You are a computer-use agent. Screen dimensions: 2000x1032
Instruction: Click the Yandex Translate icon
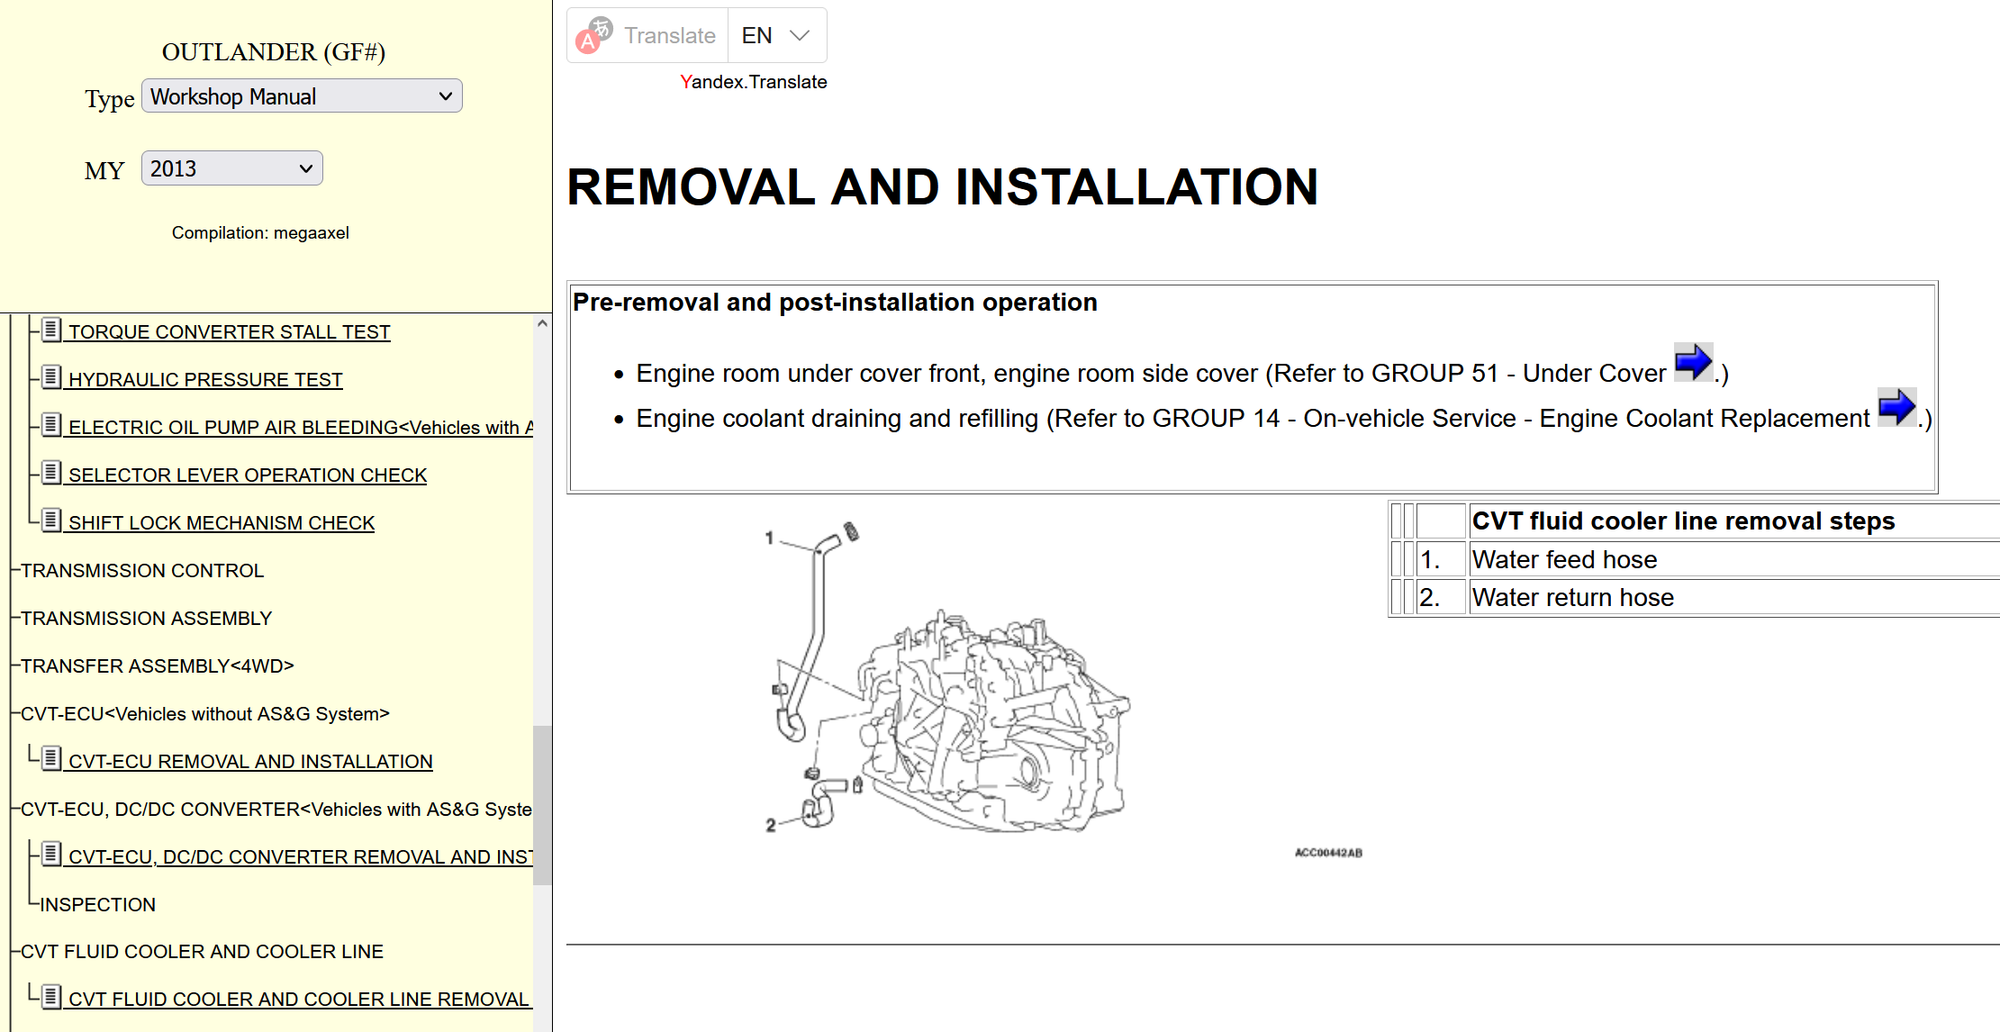594,35
